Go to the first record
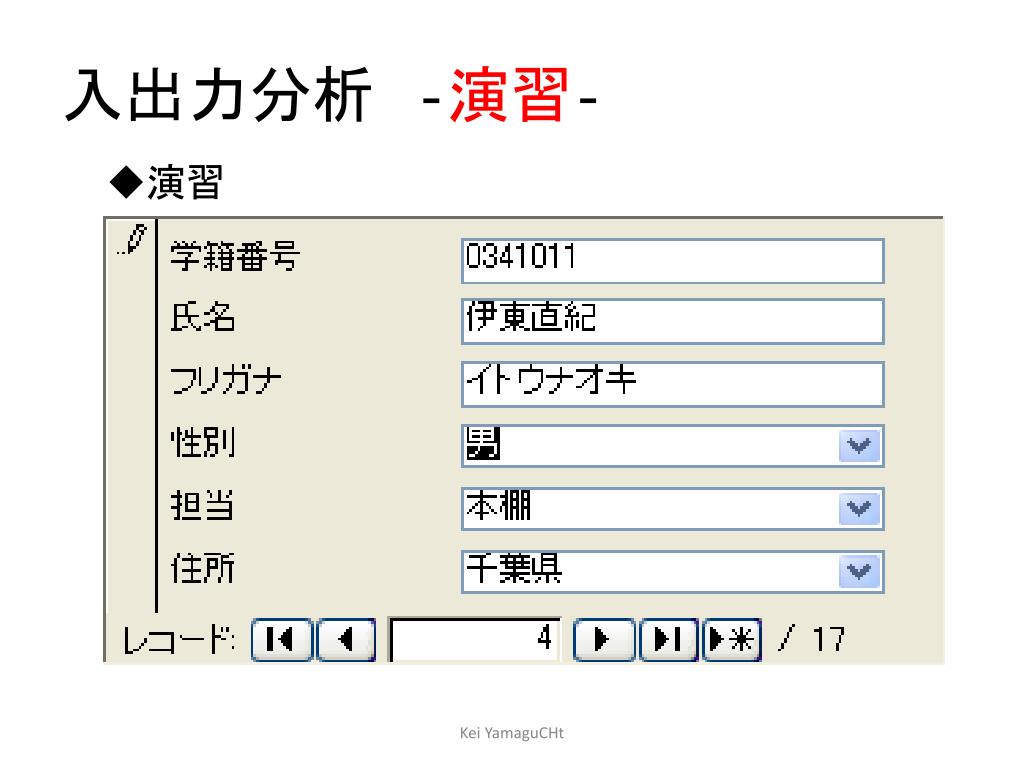Viewport: 1024px width, 768px height. (281, 640)
